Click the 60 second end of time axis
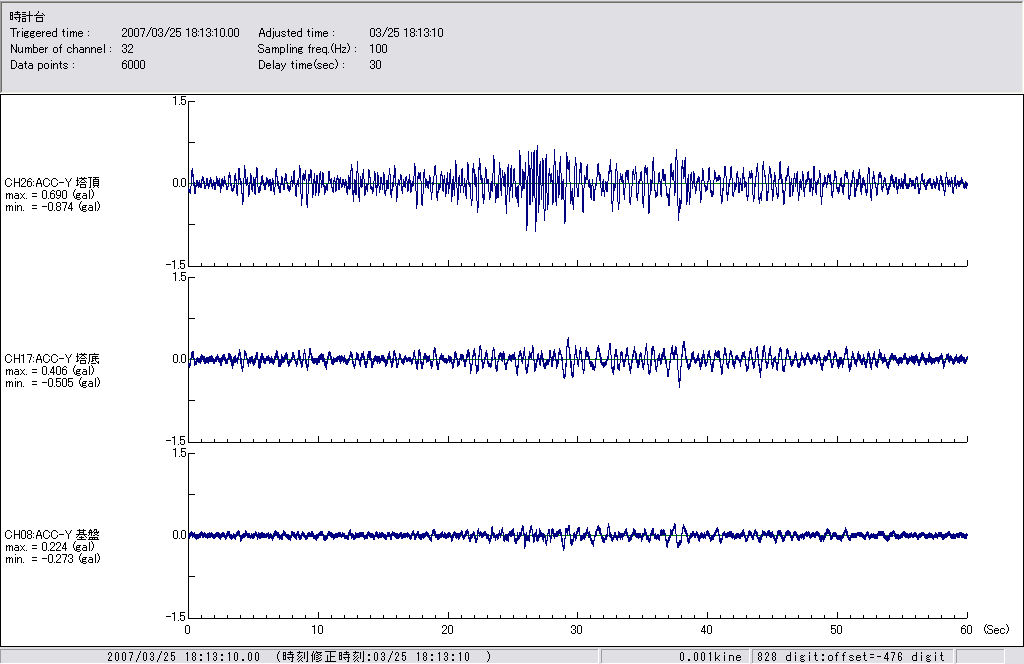1024x664 pixels. pyautogui.click(x=966, y=630)
